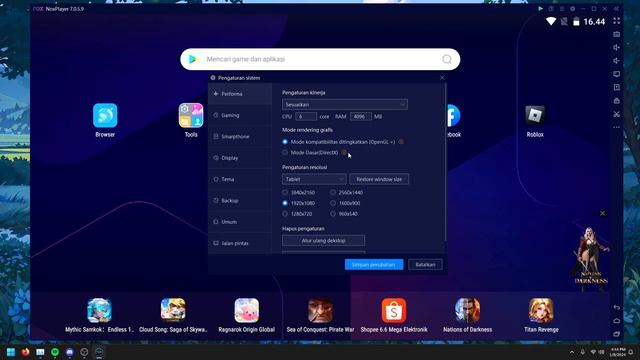
Task: Select 1280x720 resolution
Action: click(x=285, y=213)
